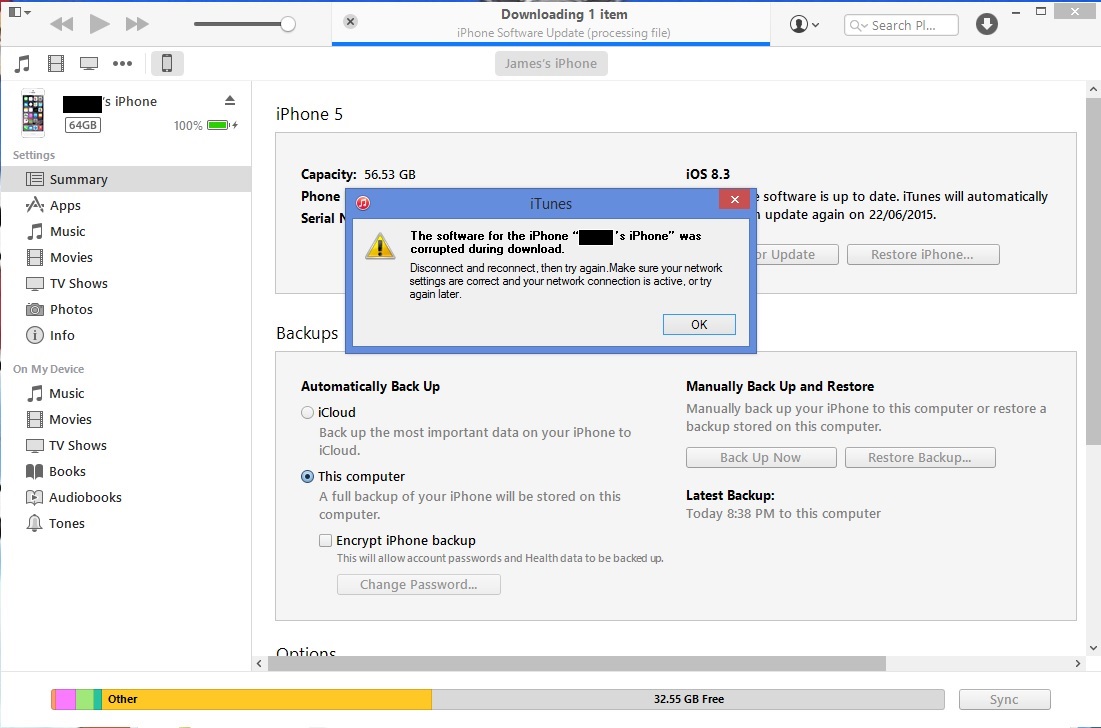Click the James's iPhone title button
This screenshot has width=1101, height=728.
point(551,63)
